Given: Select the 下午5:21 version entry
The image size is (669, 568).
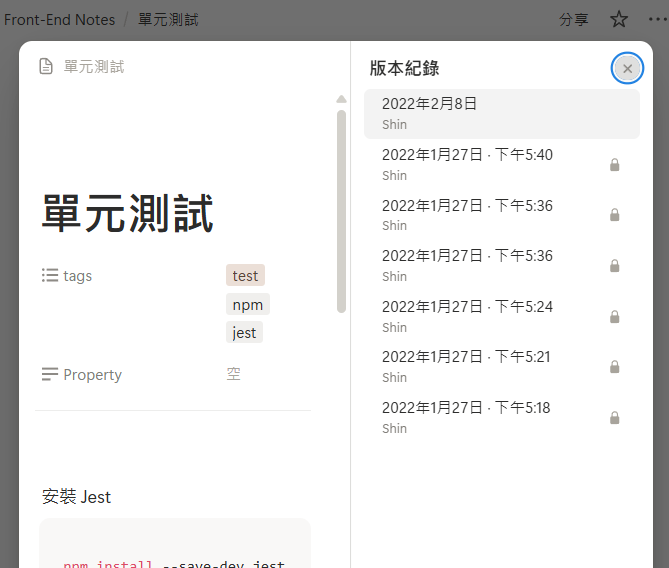Looking at the screenshot, I should [x=502, y=367].
